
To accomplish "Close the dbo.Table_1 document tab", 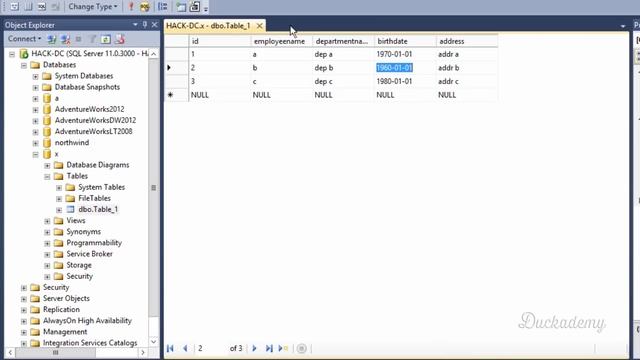I will (x=260, y=26).
